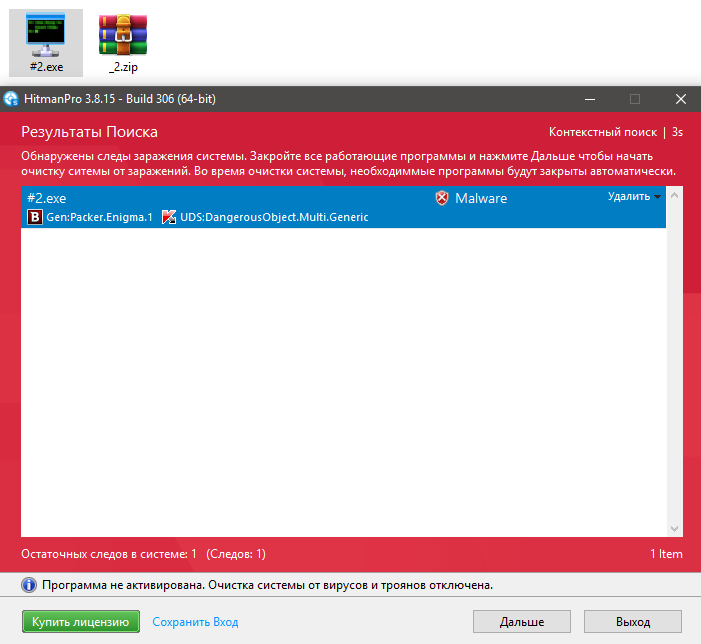
Task: Click the Bitdefender B engine icon
Action: click(x=35, y=217)
